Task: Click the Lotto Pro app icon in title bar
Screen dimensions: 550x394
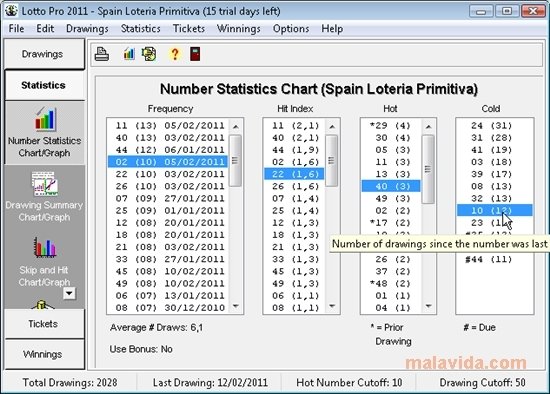Action: click(11, 11)
